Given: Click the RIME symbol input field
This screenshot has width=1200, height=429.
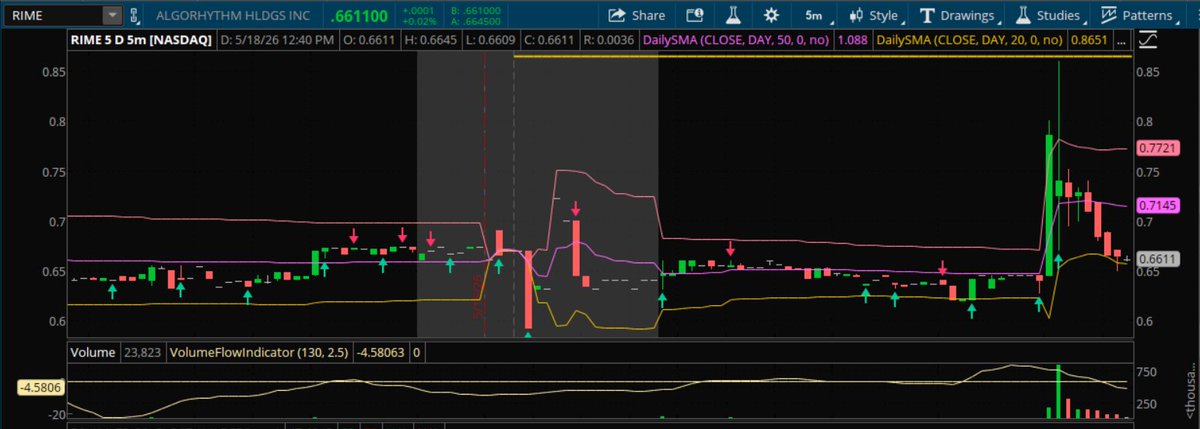Looking at the screenshot, I should (52, 15).
